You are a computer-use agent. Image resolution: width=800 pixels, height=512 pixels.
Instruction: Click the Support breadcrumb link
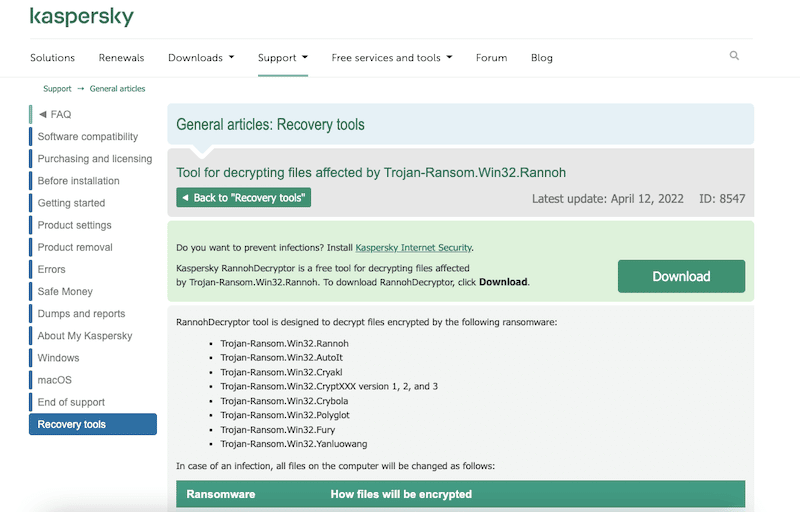[x=57, y=89]
